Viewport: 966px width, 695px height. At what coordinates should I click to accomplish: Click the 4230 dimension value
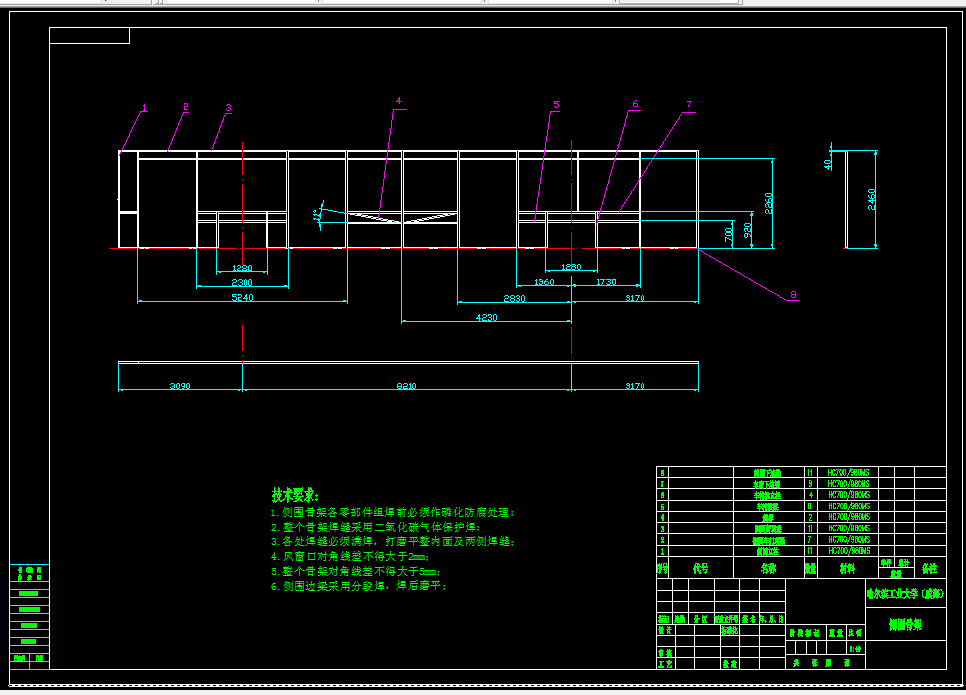point(487,317)
